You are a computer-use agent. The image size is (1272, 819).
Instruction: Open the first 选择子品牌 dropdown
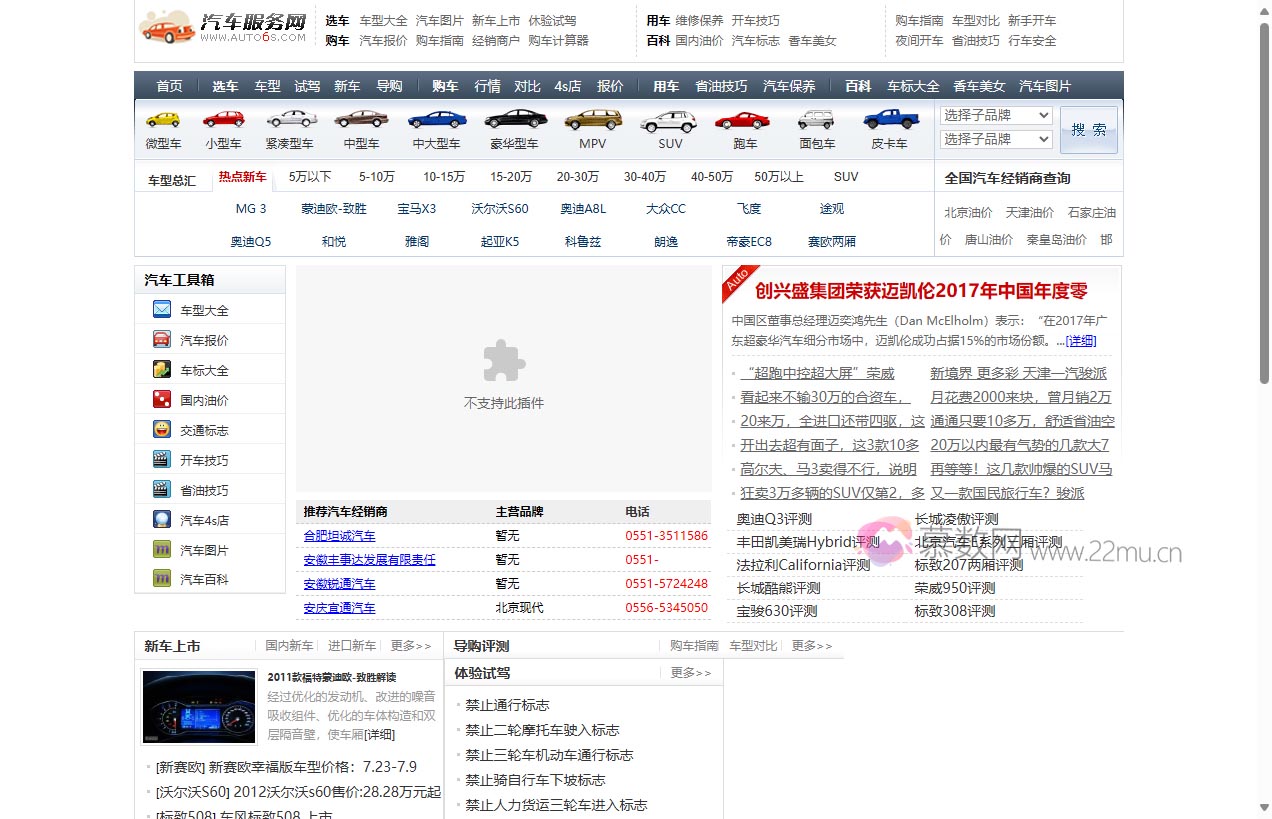[x=995, y=115]
